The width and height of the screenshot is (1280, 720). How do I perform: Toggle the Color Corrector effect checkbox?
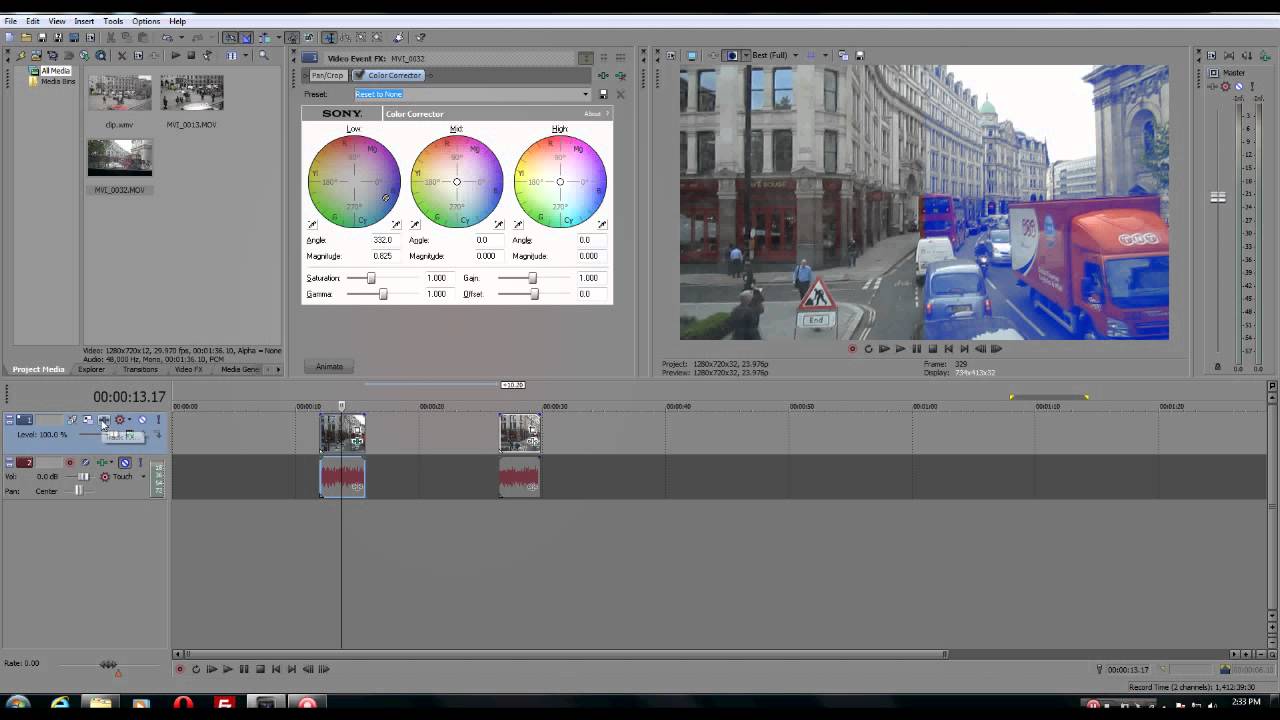click(359, 75)
